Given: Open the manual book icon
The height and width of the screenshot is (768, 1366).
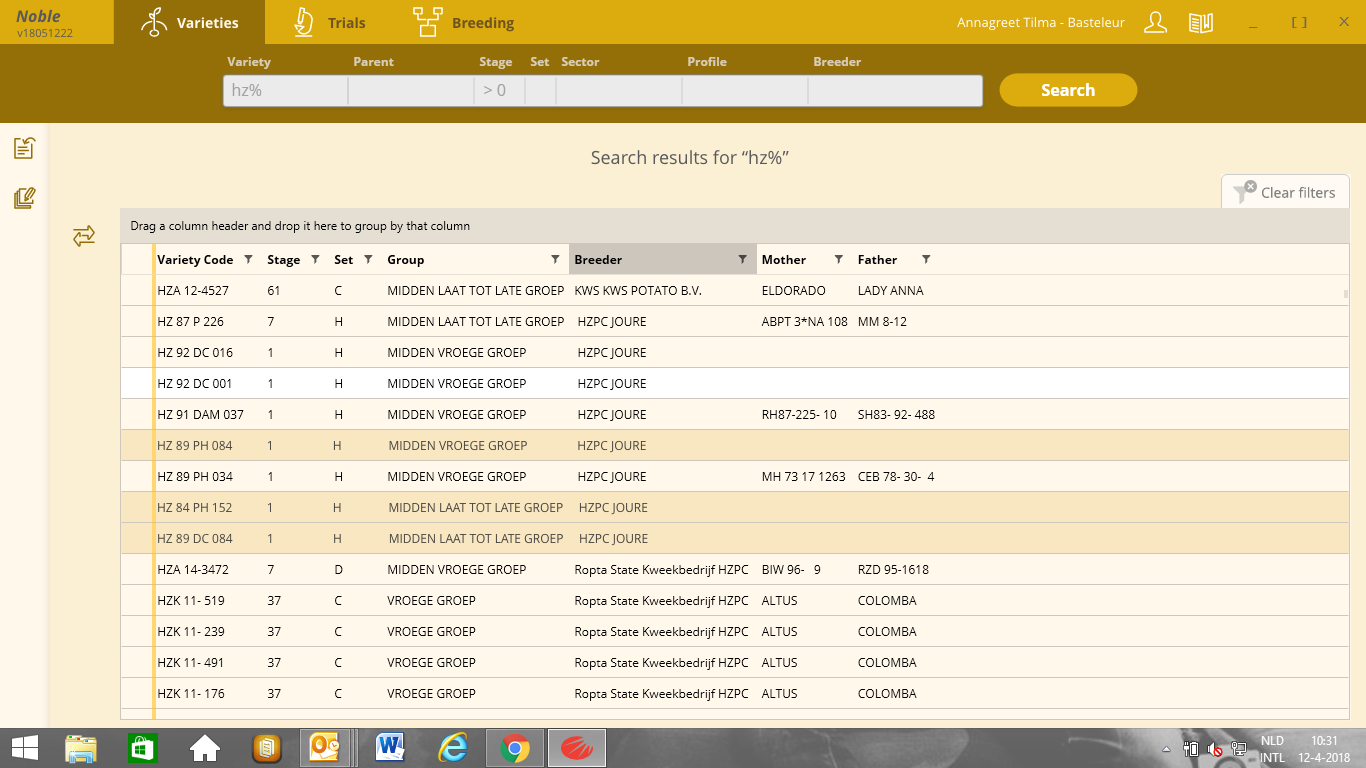Looking at the screenshot, I should coord(1201,22).
